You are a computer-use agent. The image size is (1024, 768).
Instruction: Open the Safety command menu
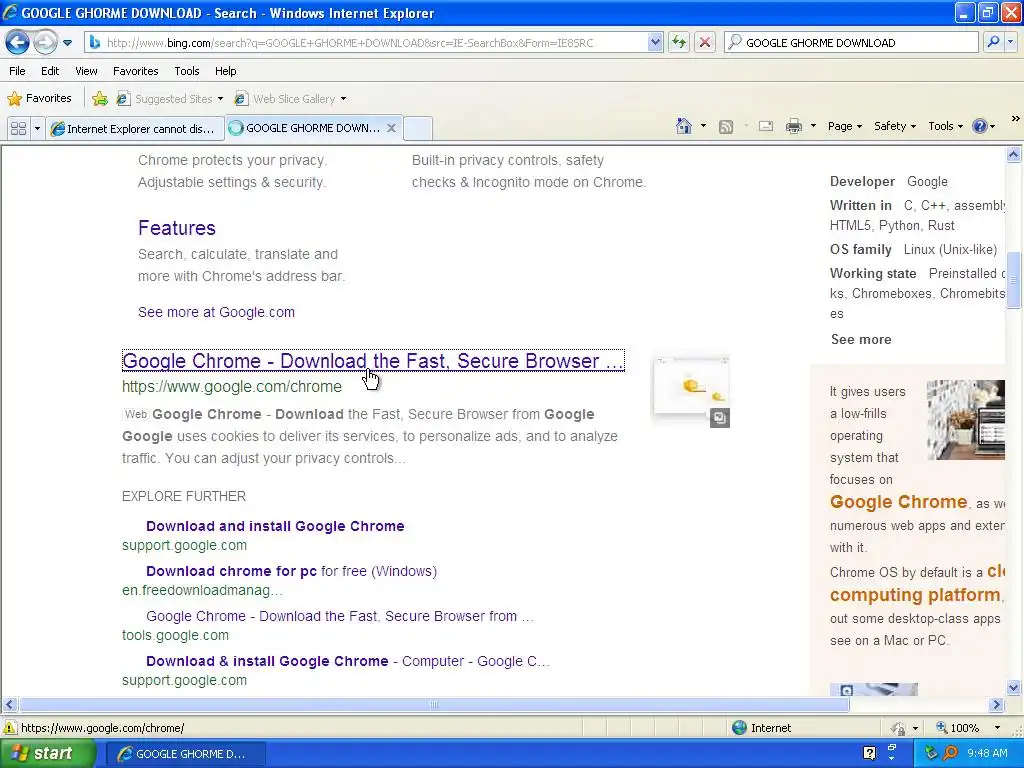(x=895, y=126)
